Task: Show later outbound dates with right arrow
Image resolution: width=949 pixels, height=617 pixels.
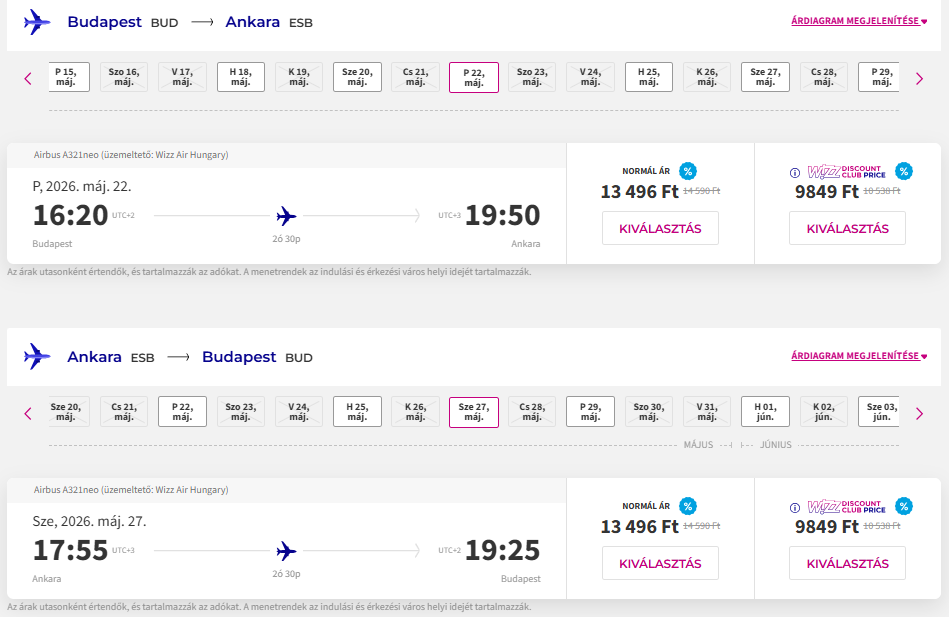Action: pos(919,78)
